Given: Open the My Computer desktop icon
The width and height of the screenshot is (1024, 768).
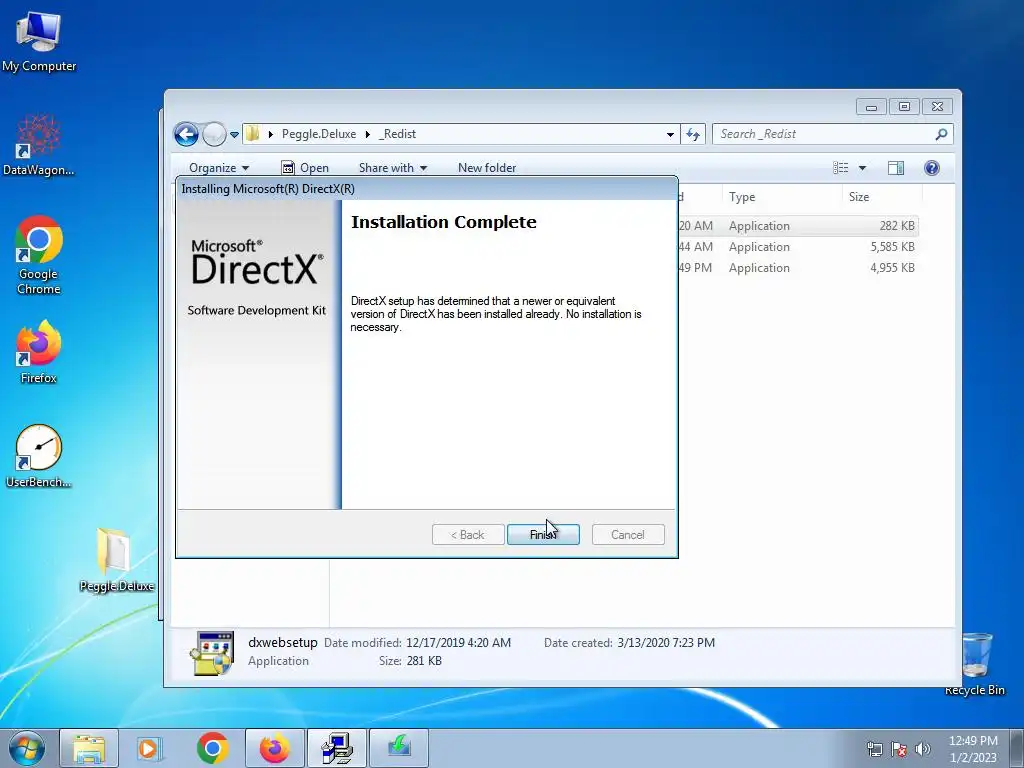Looking at the screenshot, I should (x=39, y=41).
